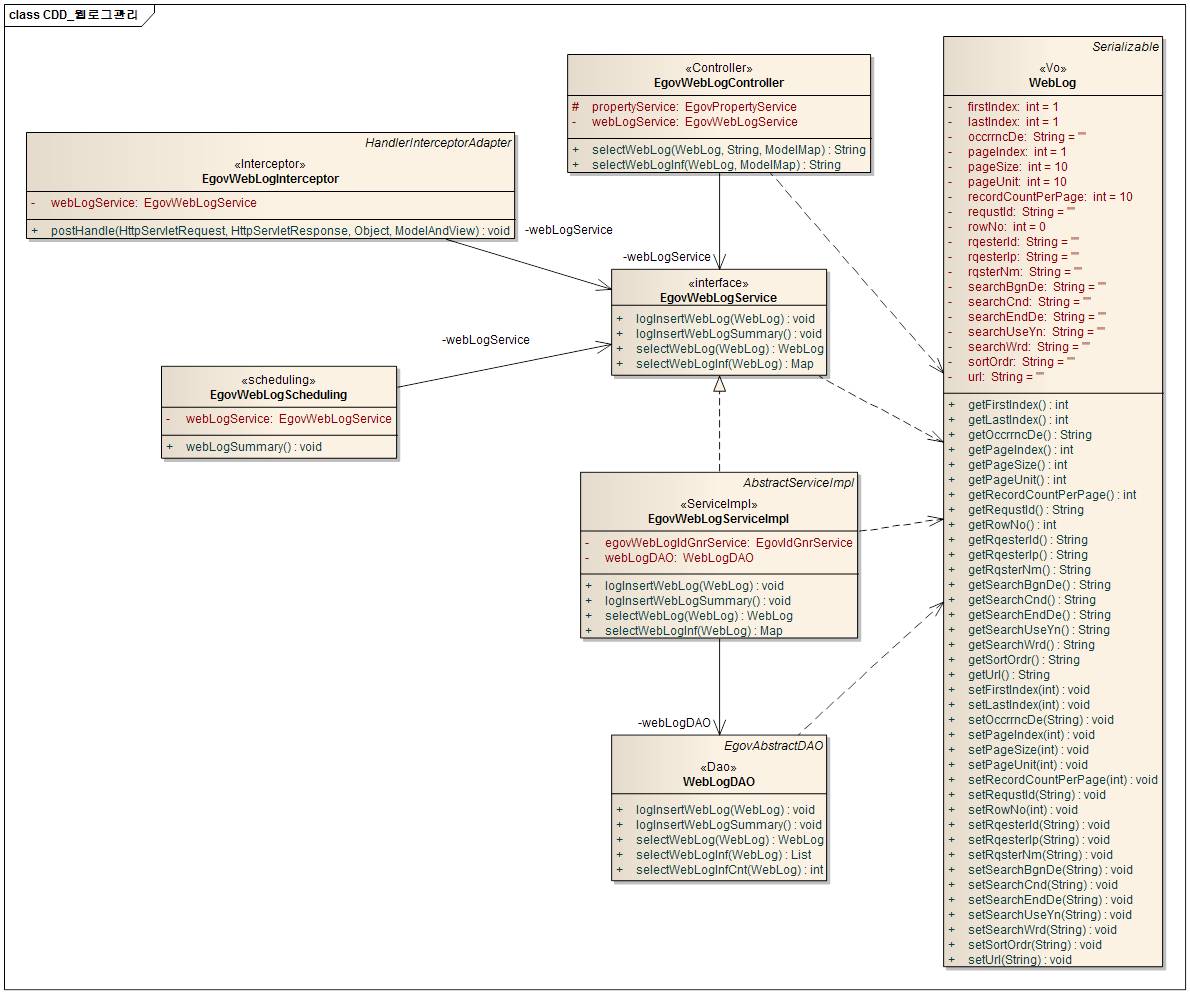Select the HandlerInterceptorAdapter parent label

[438, 143]
